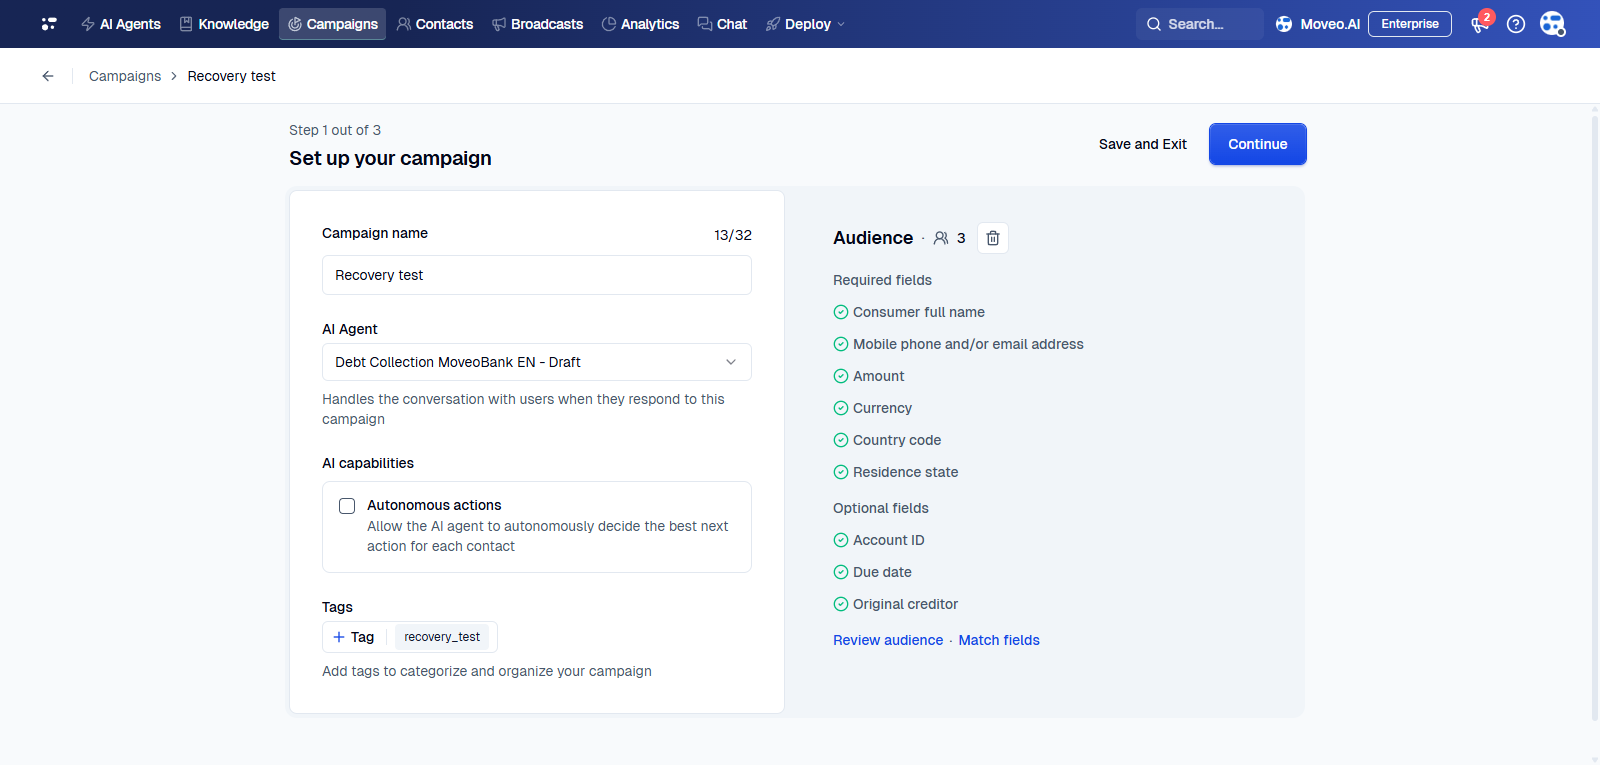Image resolution: width=1600 pixels, height=765 pixels.
Task: Click check icon next to Currency
Action: (841, 408)
